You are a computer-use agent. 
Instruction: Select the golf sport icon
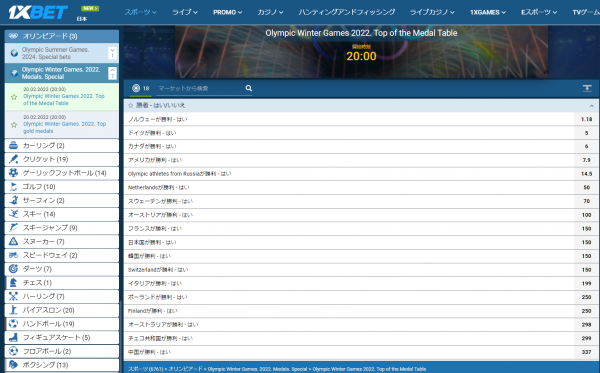tap(13, 187)
